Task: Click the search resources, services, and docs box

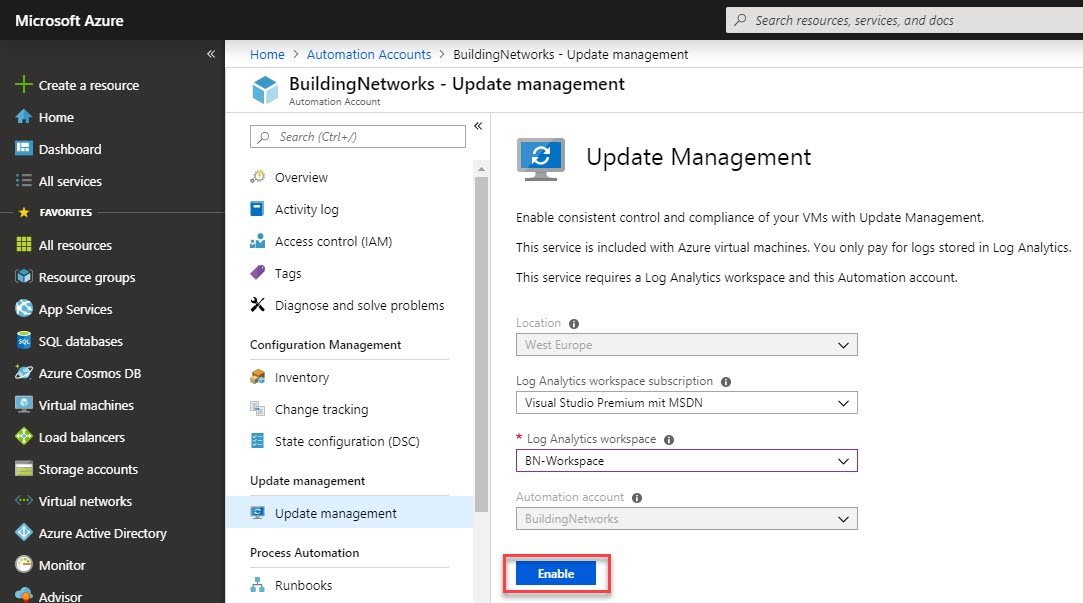Action: (904, 20)
